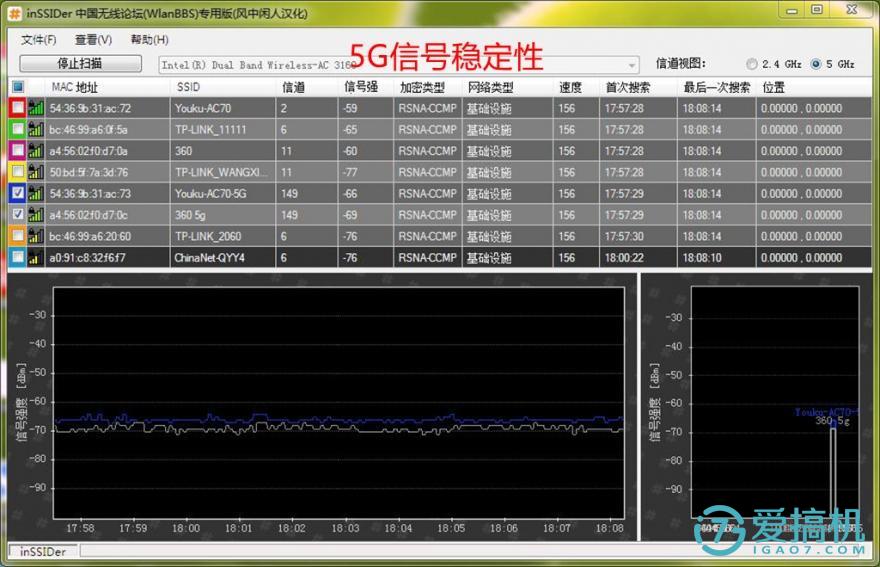Image resolution: width=880 pixels, height=567 pixels.
Task: Sort by MAC 地址 column header
Action: (x=107, y=87)
